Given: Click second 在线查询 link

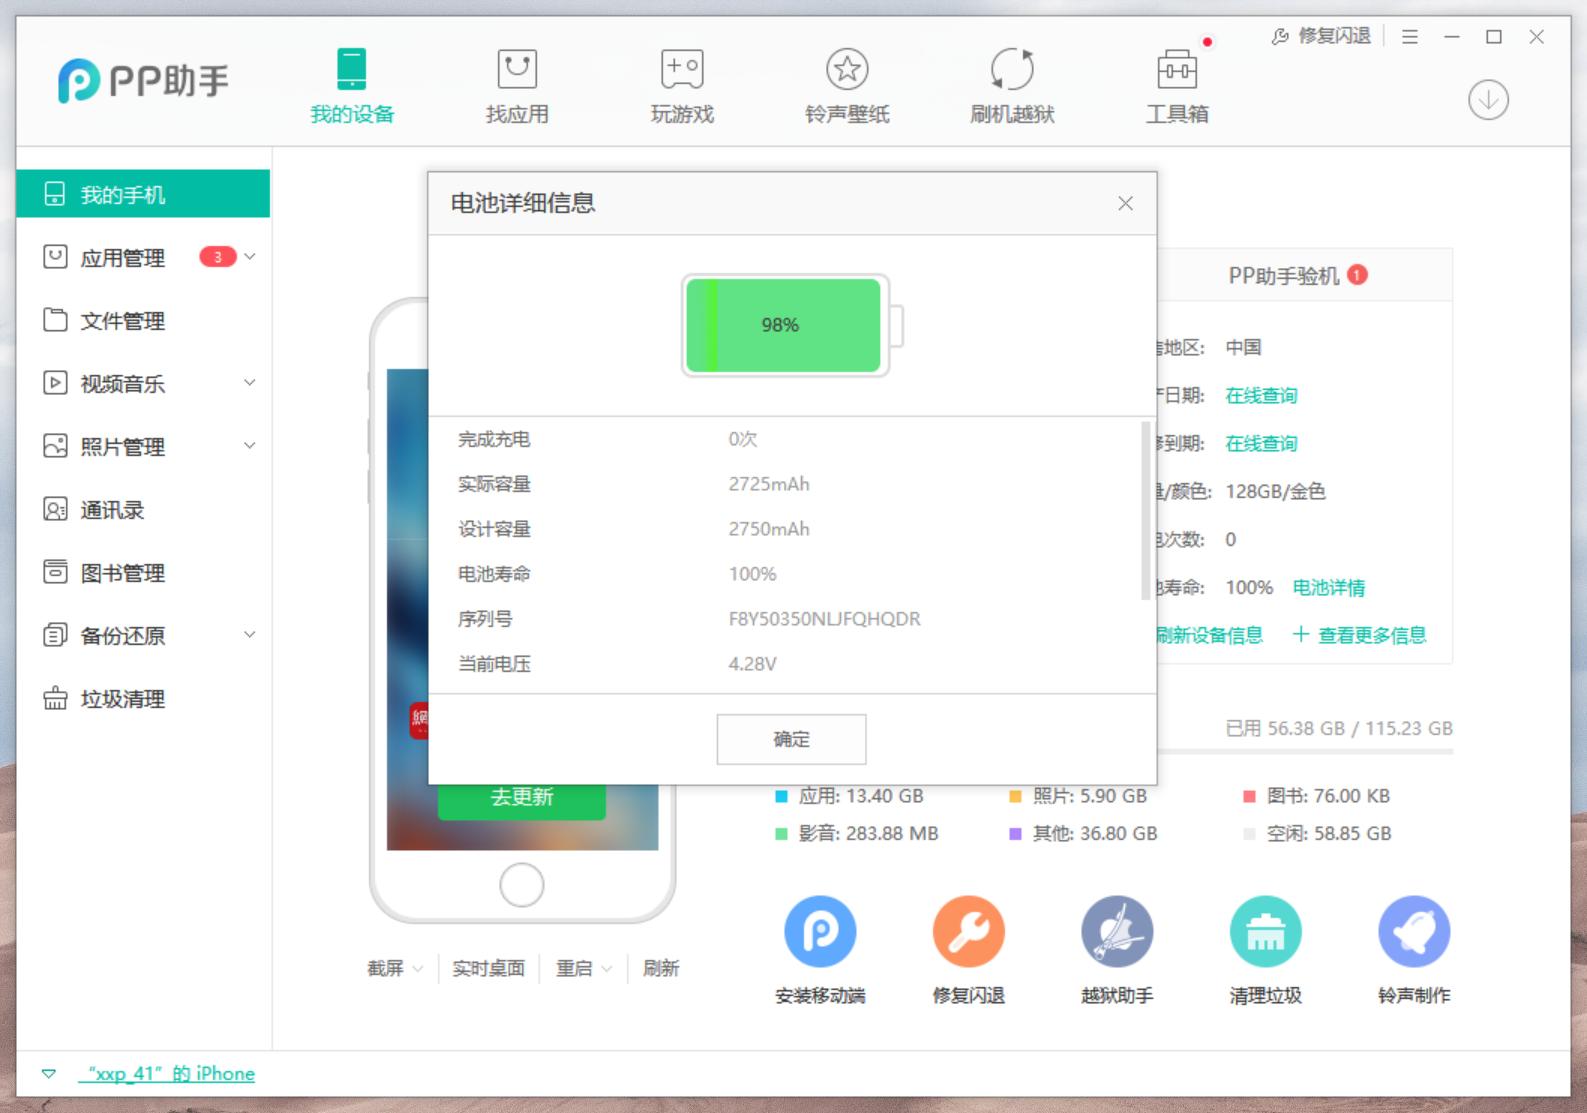Looking at the screenshot, I should click(1261, 444).
